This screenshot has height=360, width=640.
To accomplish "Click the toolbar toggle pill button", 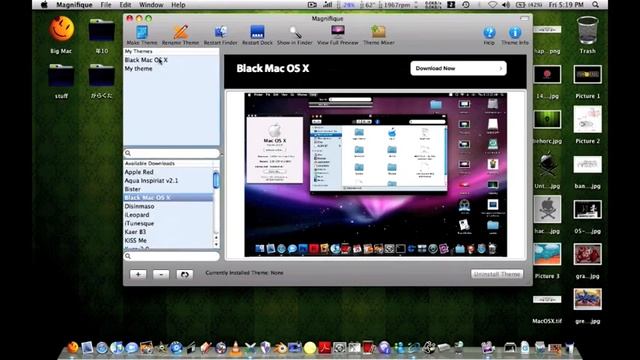I will [524, 18].
